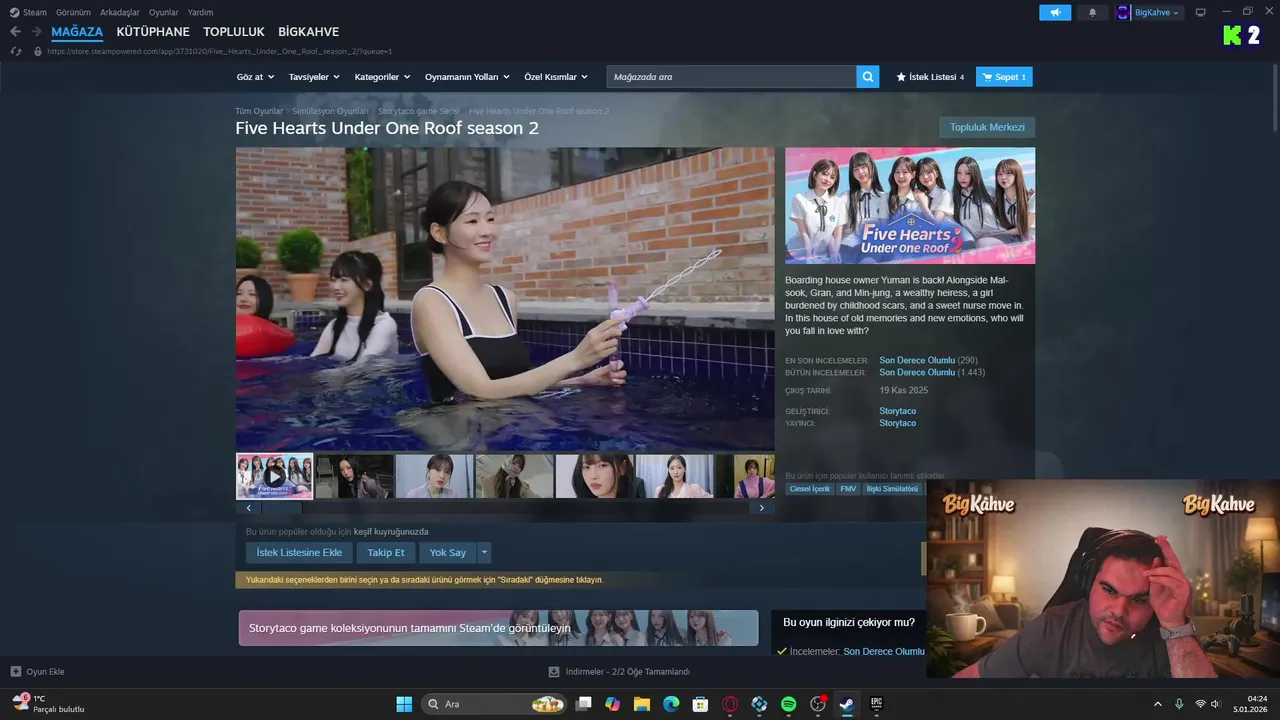Click the magnifier search button
Viewport: 1280px width, 720px height.
click(x=868, y=77)
